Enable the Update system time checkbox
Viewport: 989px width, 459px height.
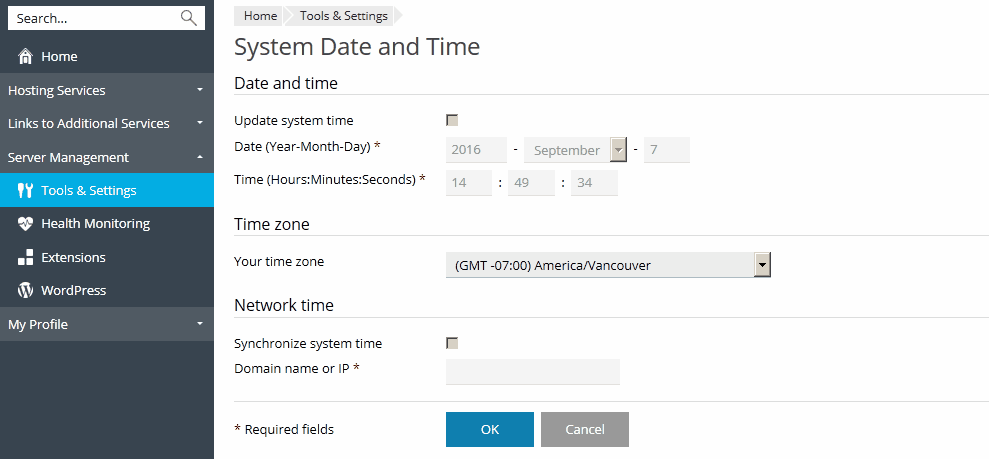click(x=452, y=120)
